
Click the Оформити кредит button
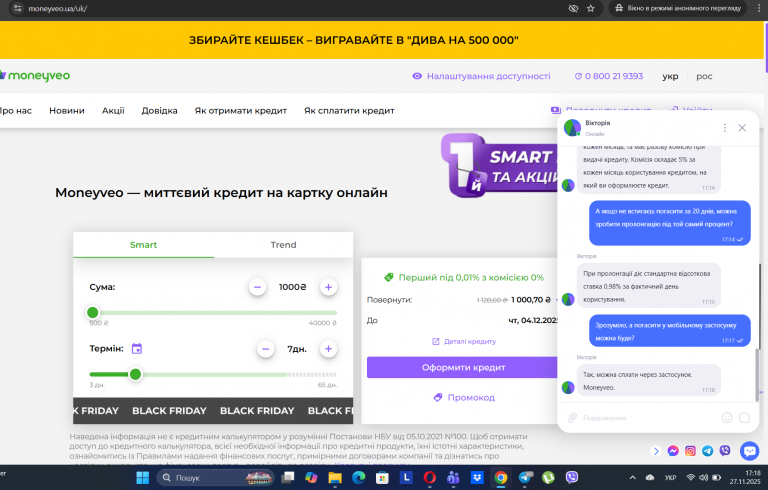pos(463,368)
